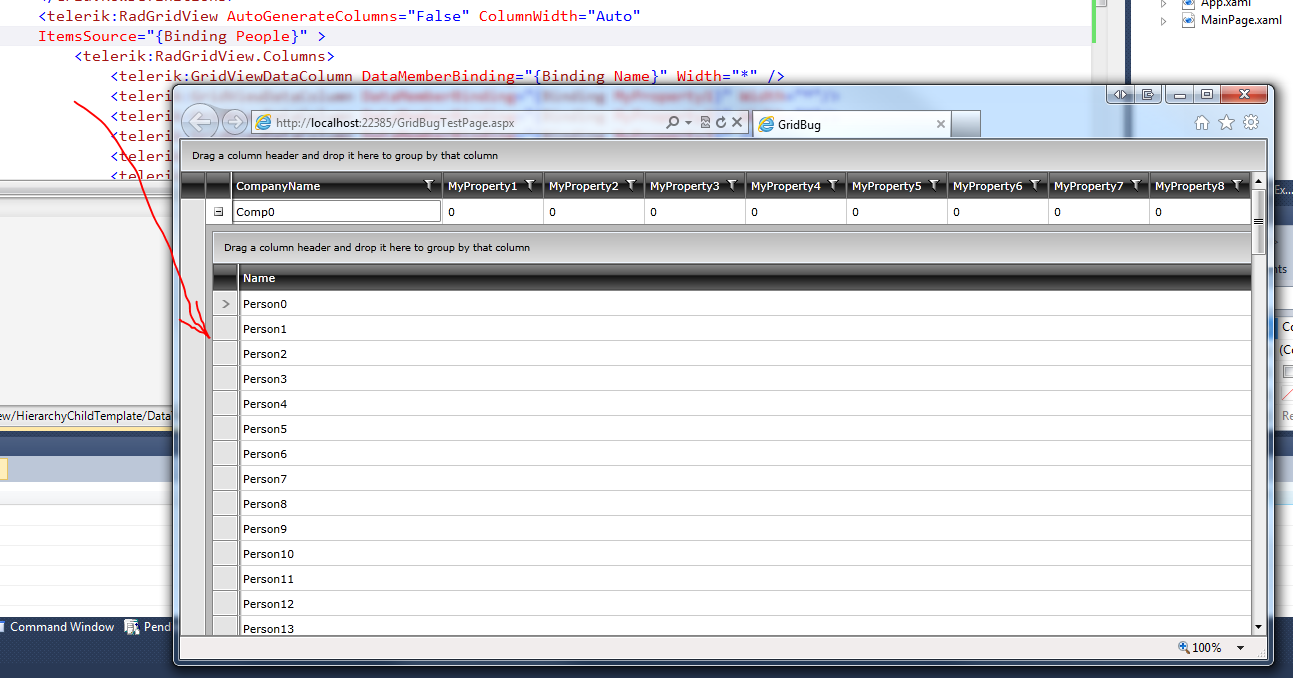Screen dimensions: 1293x678
Task: Refresh the GridBug test page
Action: [x=720, y=123]
